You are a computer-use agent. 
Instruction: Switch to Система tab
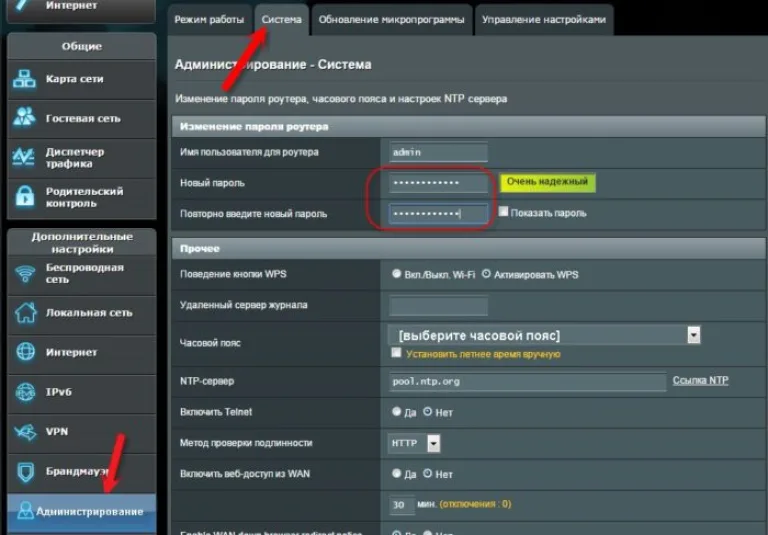tap(281, 20)
